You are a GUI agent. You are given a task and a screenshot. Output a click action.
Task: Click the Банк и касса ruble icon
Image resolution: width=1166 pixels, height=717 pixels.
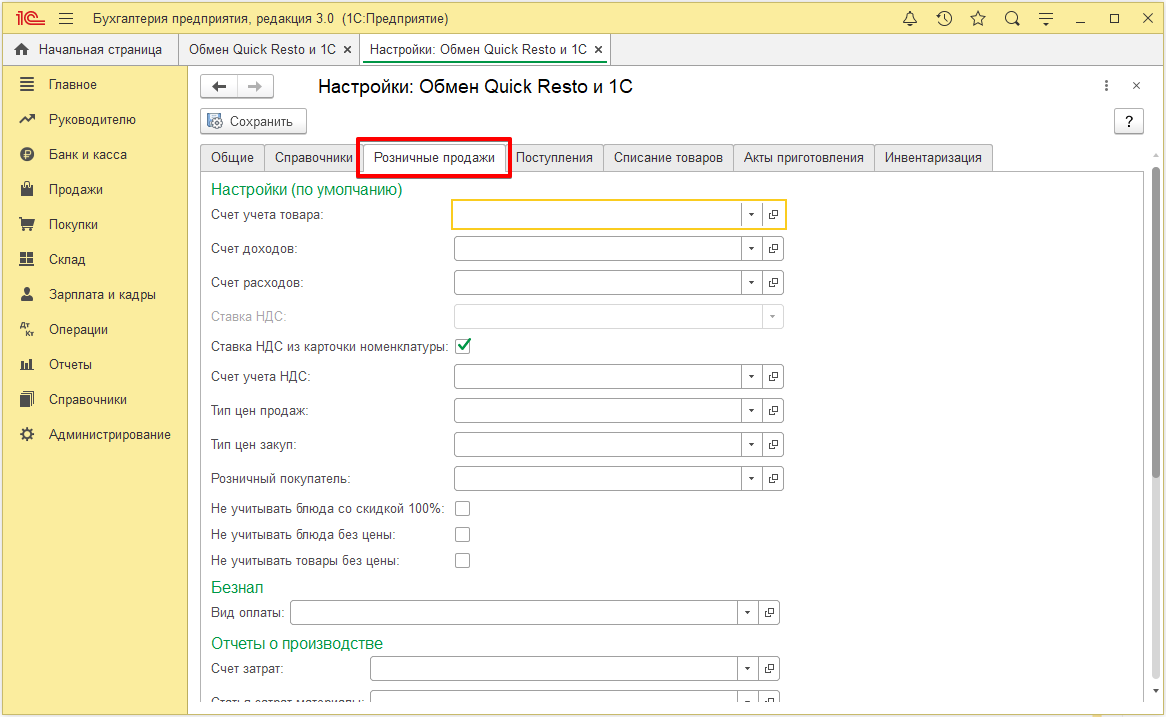(x=27, y=154)
